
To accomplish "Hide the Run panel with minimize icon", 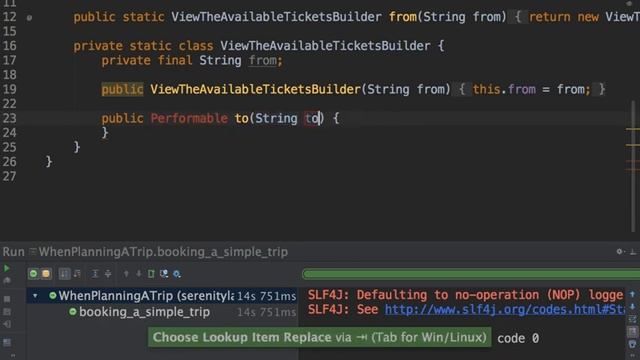I will pyautogui.click(x=633, y=252).
